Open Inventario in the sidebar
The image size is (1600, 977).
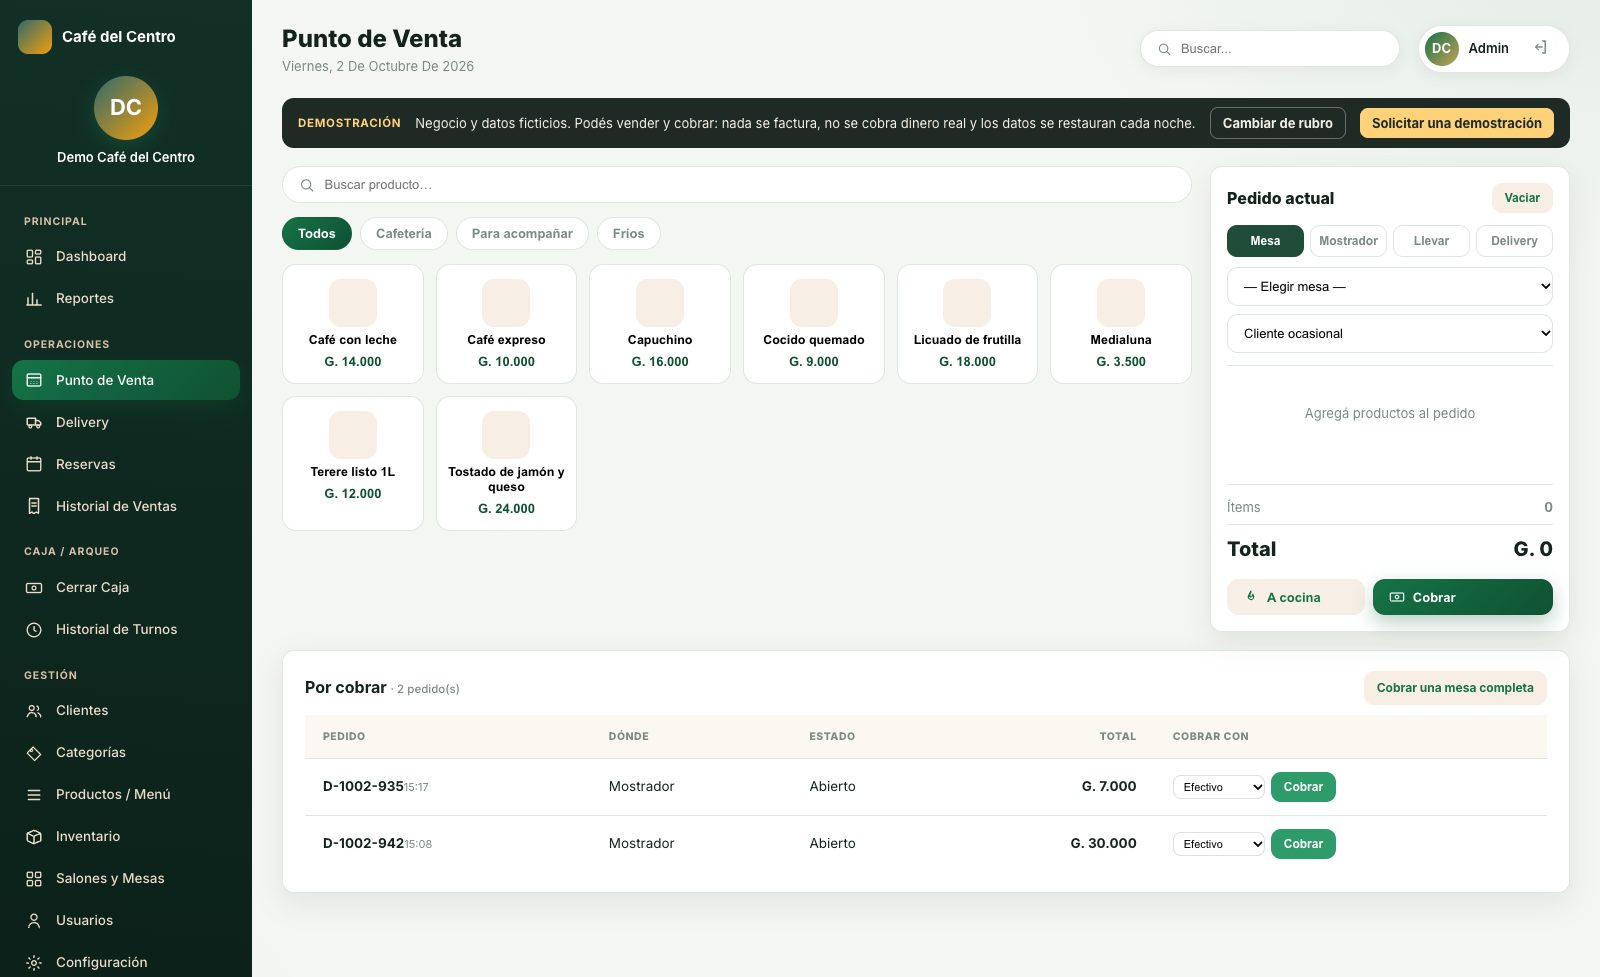pyautogui.click(x=126, y=837)
